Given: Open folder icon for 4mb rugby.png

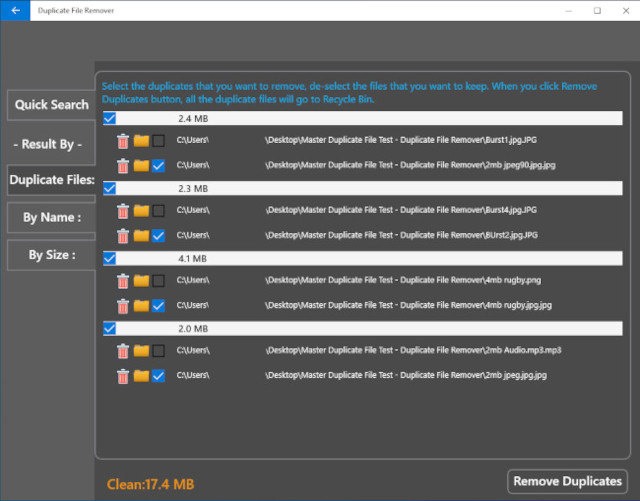Looking at the screenshot, I should [x=141, y=281].
